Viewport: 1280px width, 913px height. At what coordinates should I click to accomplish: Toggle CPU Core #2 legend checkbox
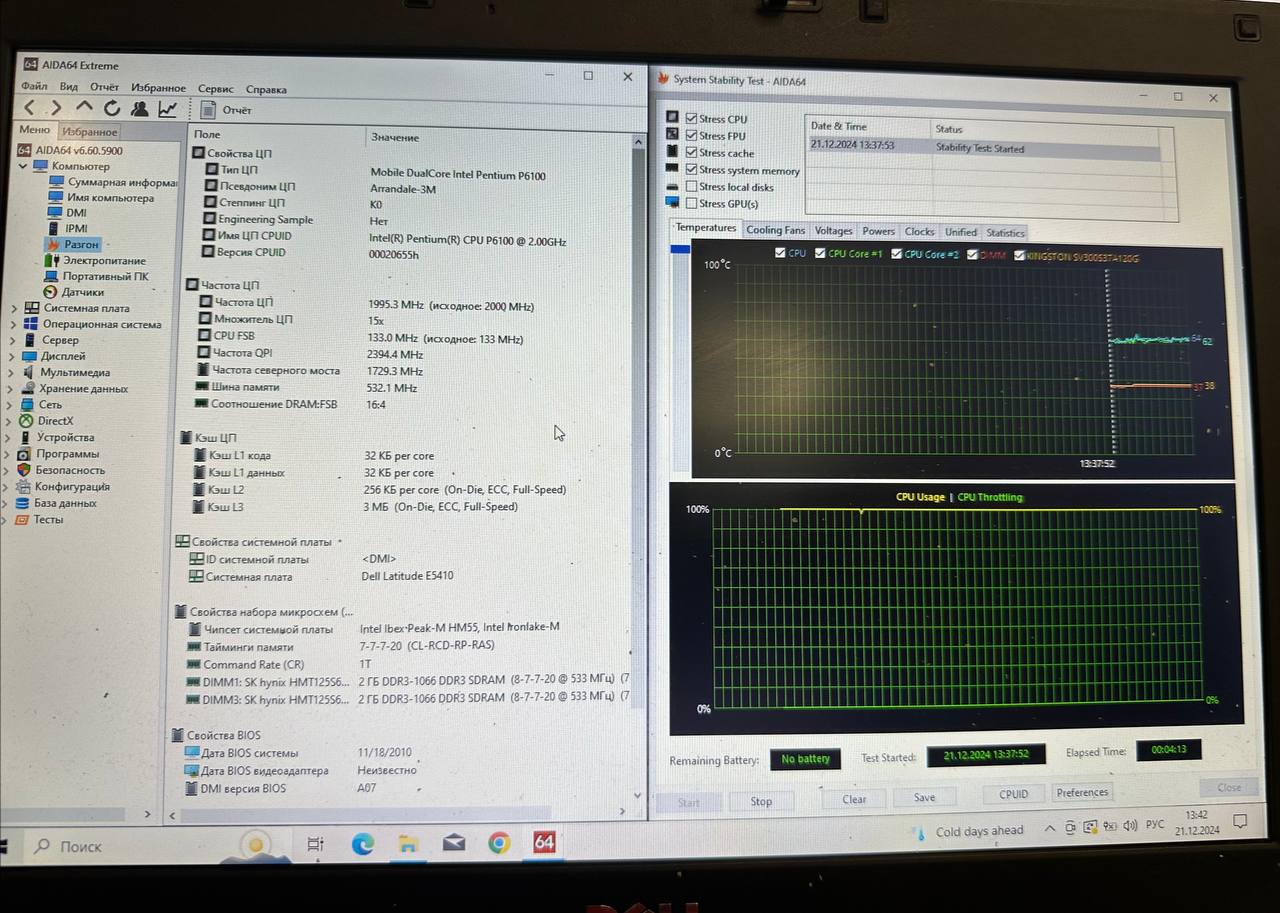pyautogui.click(x=897, y=255)
